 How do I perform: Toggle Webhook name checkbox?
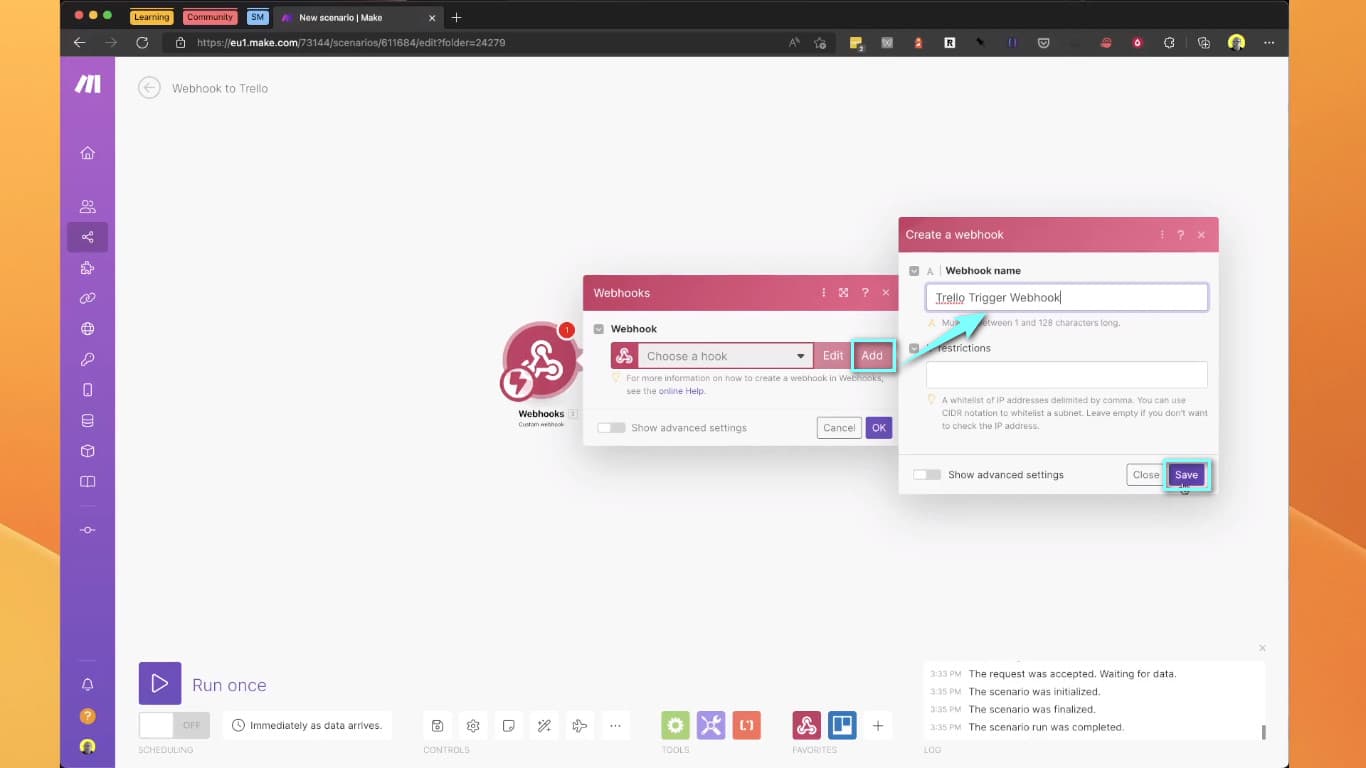[914, 271]
